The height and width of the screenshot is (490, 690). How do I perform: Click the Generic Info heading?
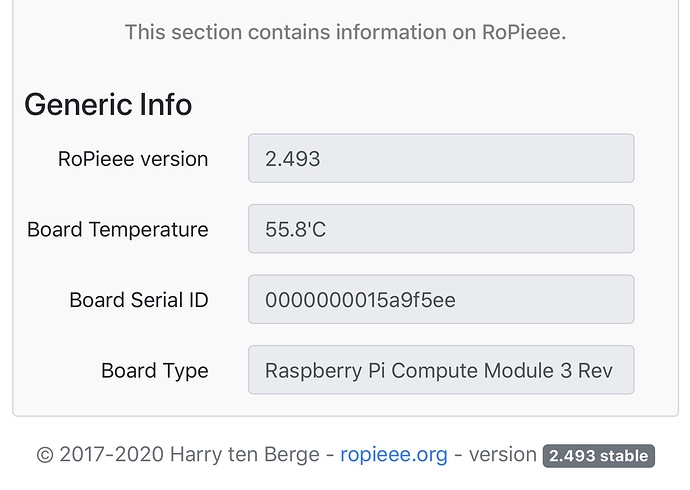pos(108,105)
